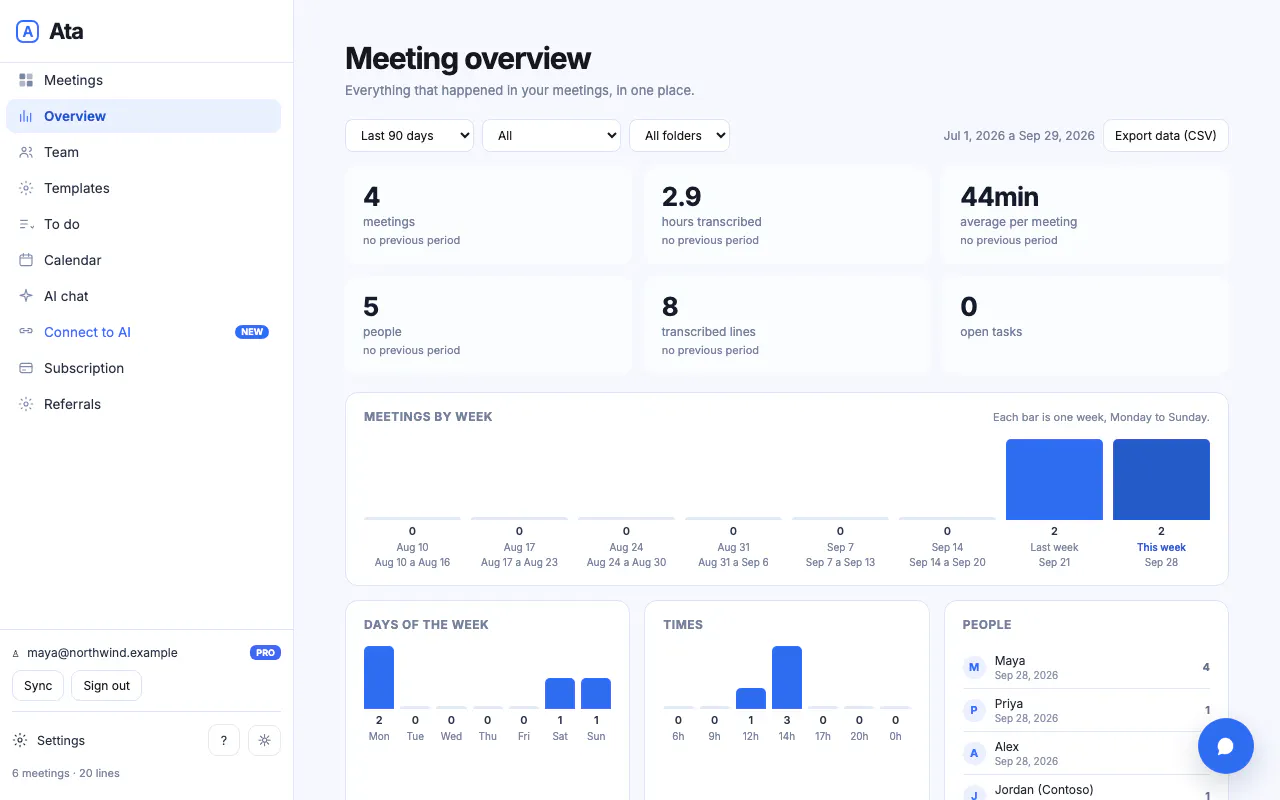Click the Team people icon
The width and height of the screenshot is (1280, 800).
(x=26, y=152)
